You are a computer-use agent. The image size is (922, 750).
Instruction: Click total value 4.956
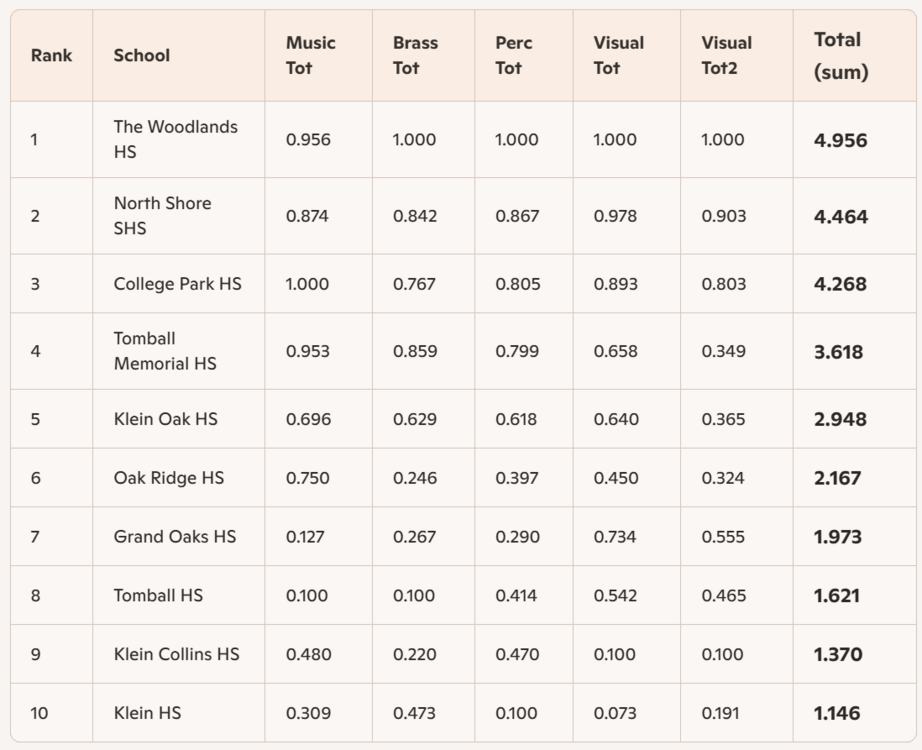[841, 141]
